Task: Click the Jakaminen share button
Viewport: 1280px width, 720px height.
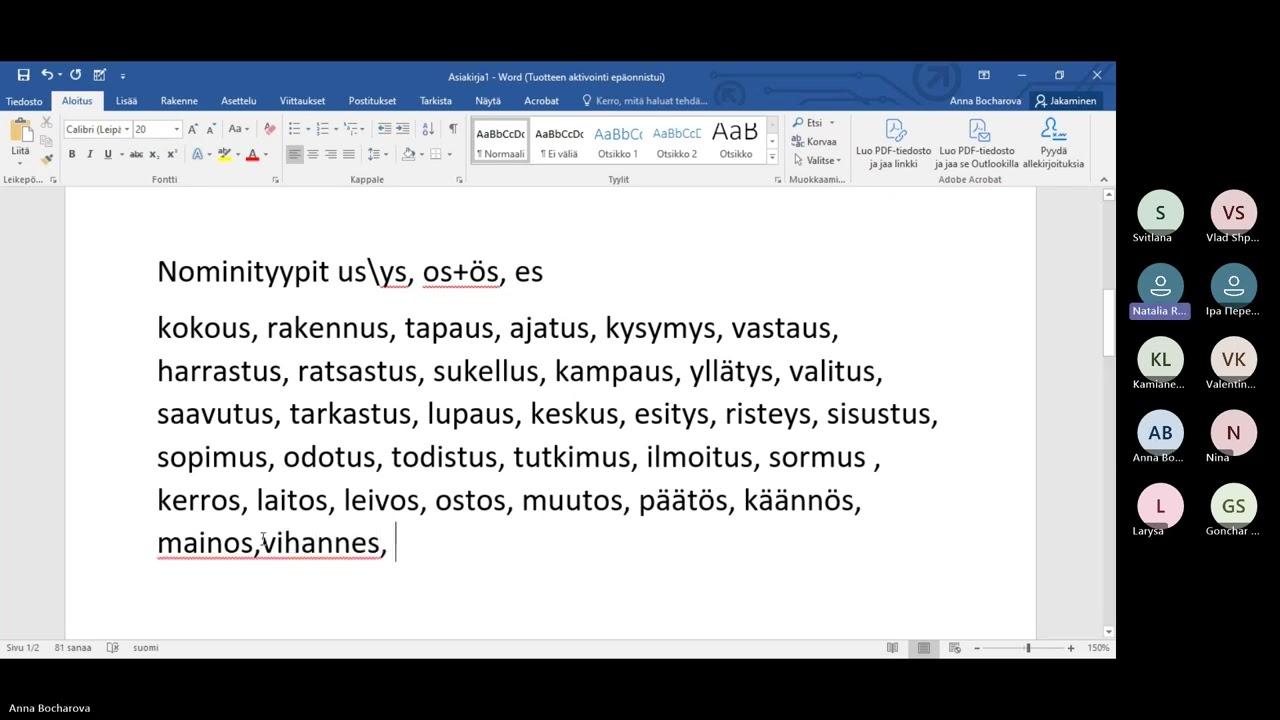Action: click(1066, 101)
